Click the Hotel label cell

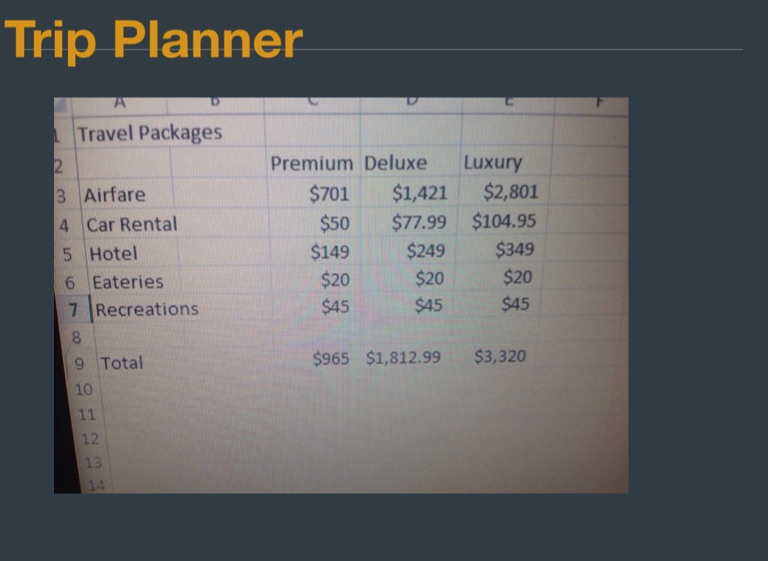[x=113, y=253]
